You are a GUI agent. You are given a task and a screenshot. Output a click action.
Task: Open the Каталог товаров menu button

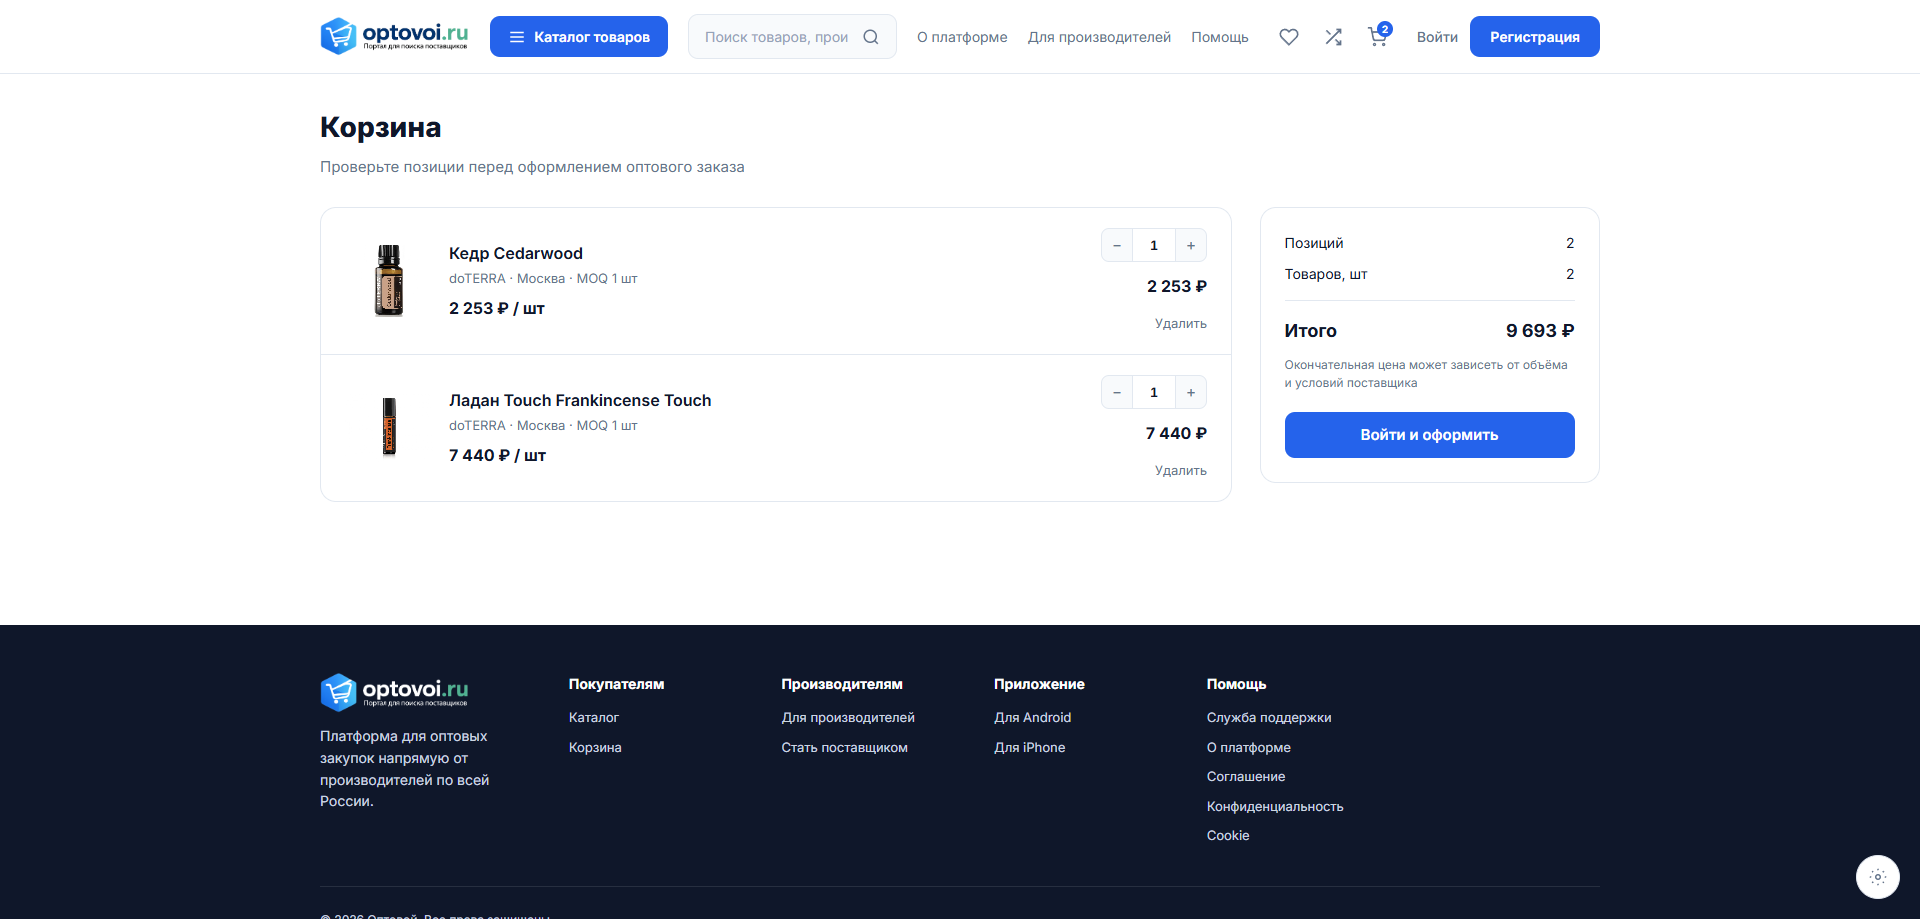[x=579, y=37]
